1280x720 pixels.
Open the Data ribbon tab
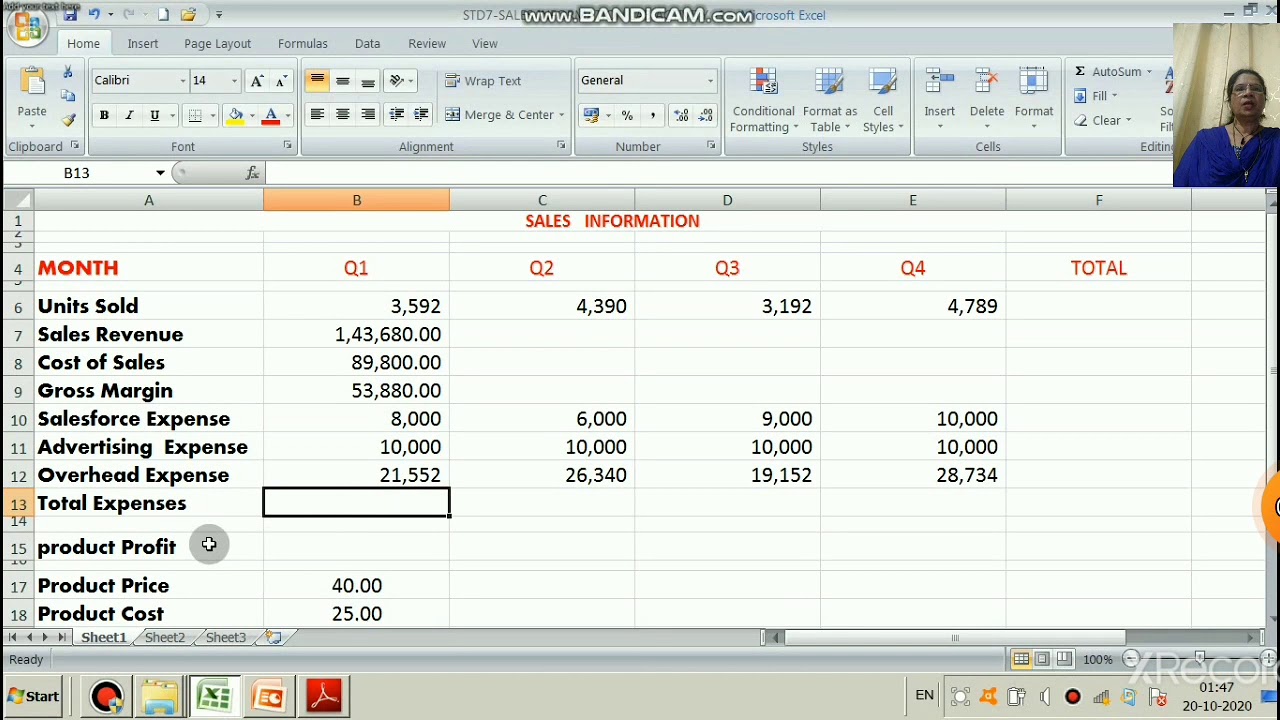tap(367, 44)
